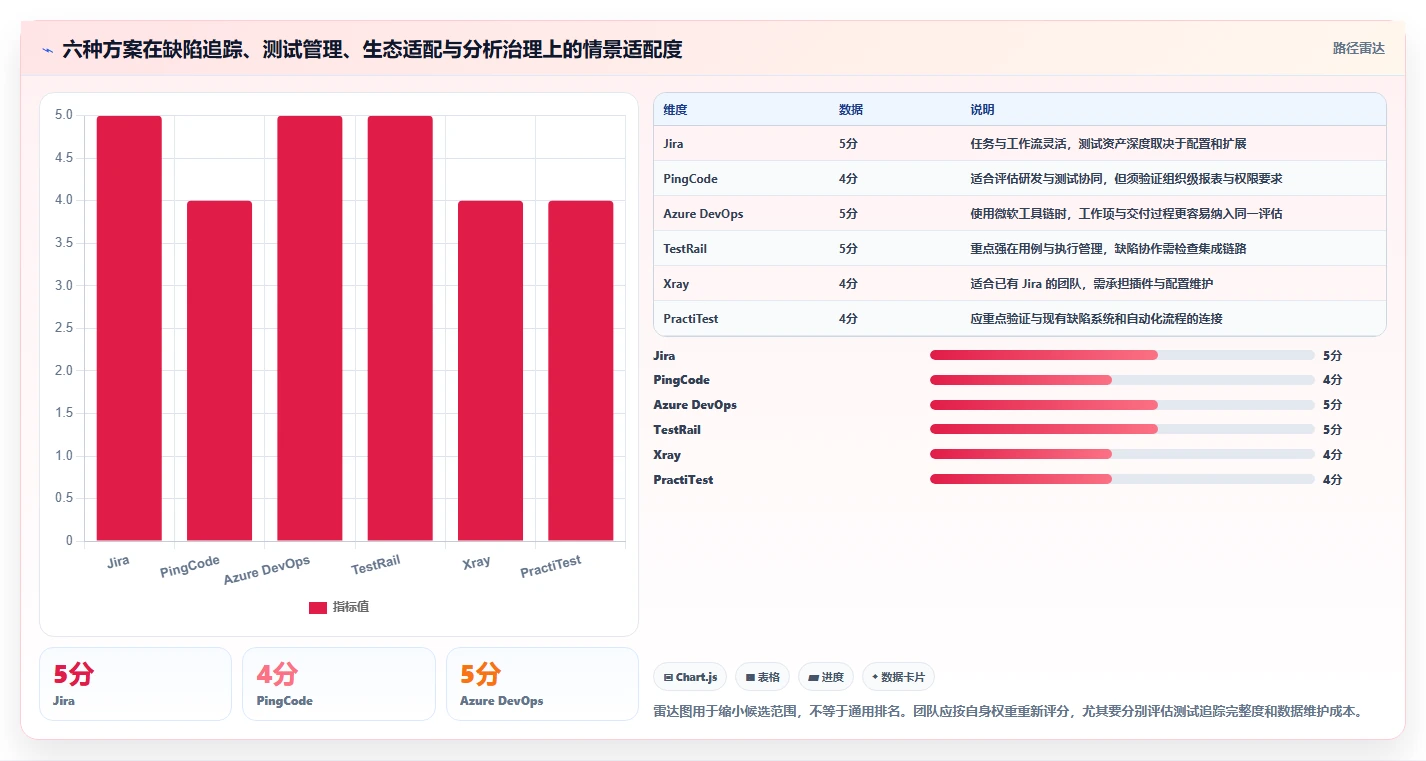The height and width of the screenshot is (761, 1426).
Task: Click the TestRail progress bar
Action: click(1122, 430)
